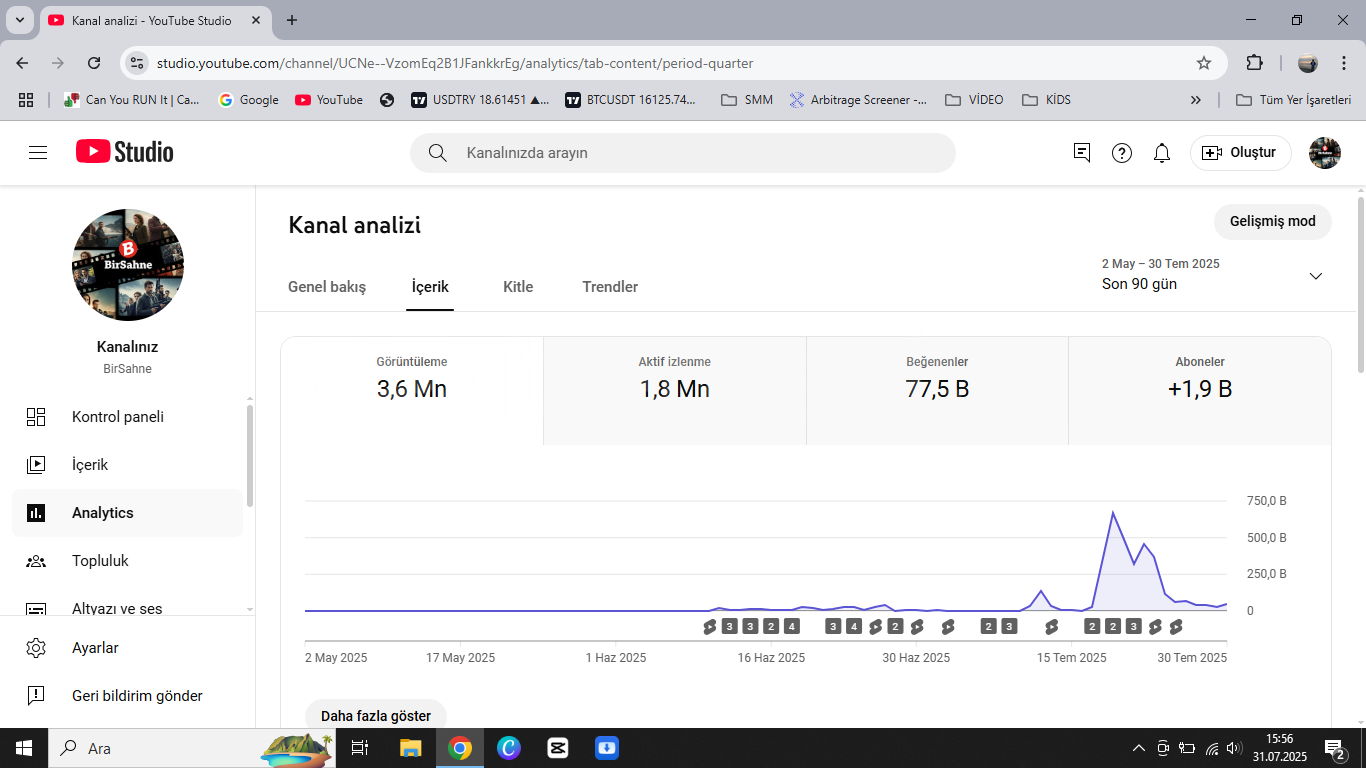The width and height of the screenshot is (1366, 768).
Task: Open the BTCUSDT bookmark
Action: tap(632, 100)
